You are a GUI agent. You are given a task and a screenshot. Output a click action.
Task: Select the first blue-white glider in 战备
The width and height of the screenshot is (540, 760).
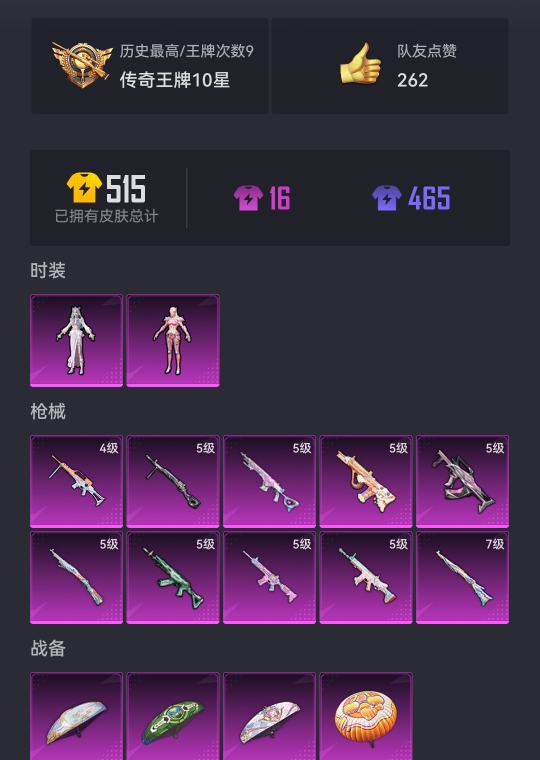(77, 716)
